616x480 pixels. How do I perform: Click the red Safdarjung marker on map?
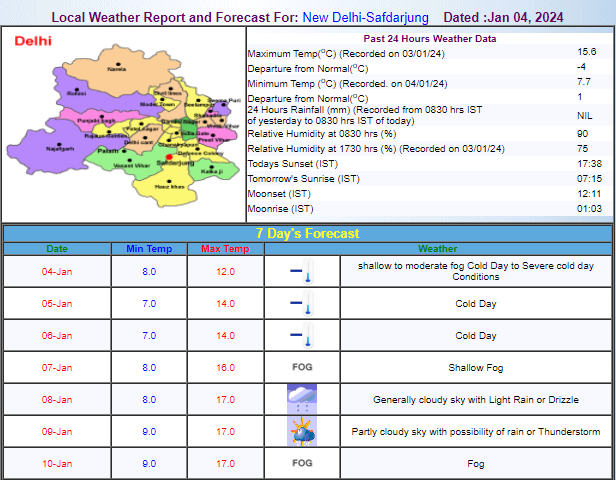point(169,157)
